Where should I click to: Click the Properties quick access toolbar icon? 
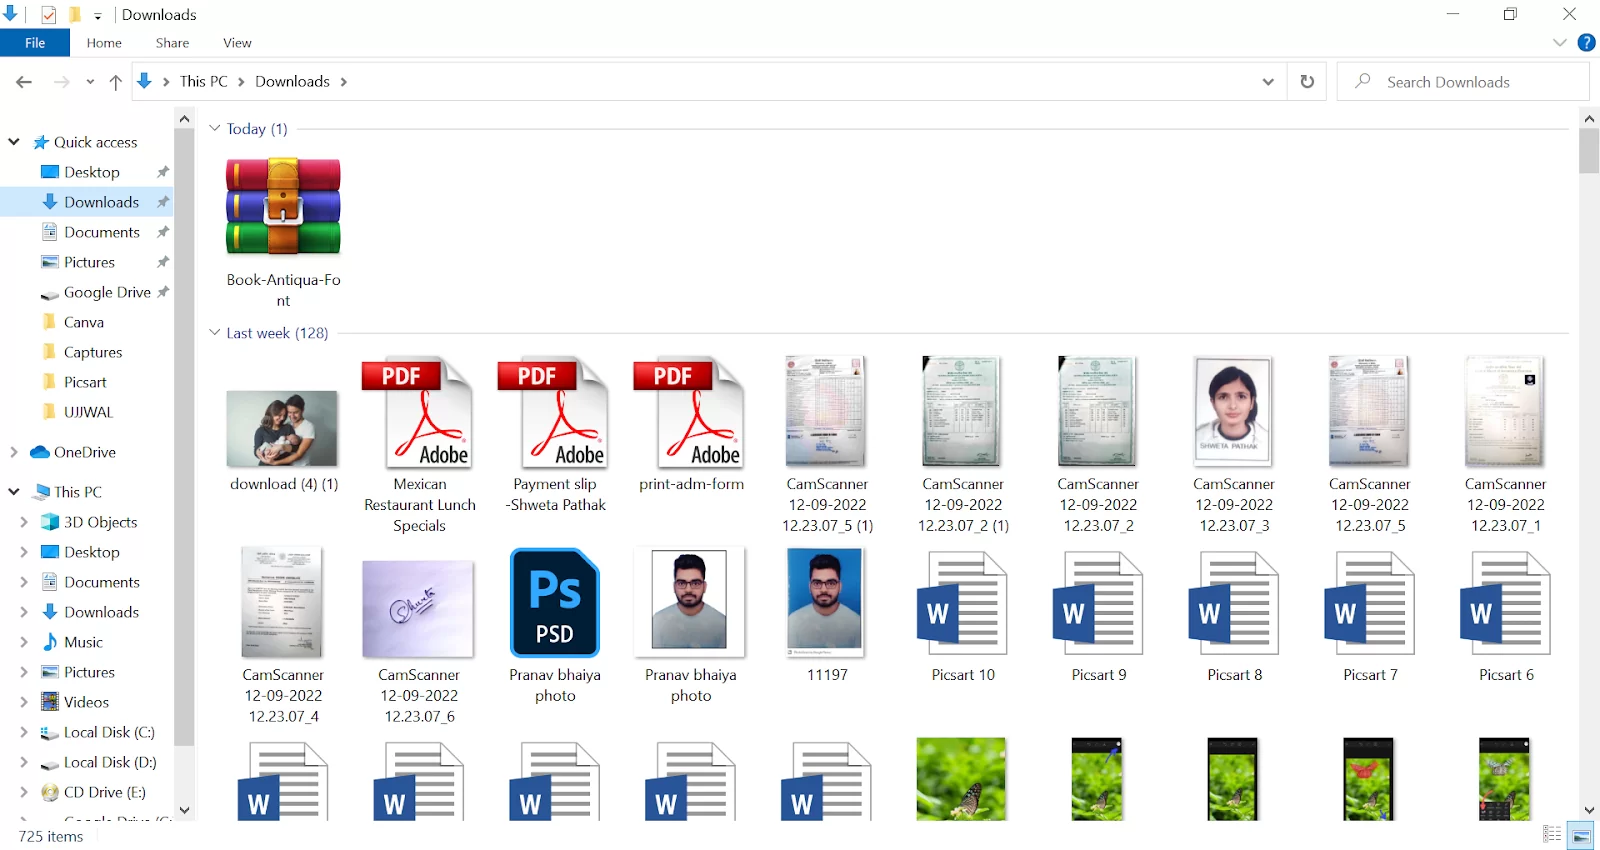point(48,15)
